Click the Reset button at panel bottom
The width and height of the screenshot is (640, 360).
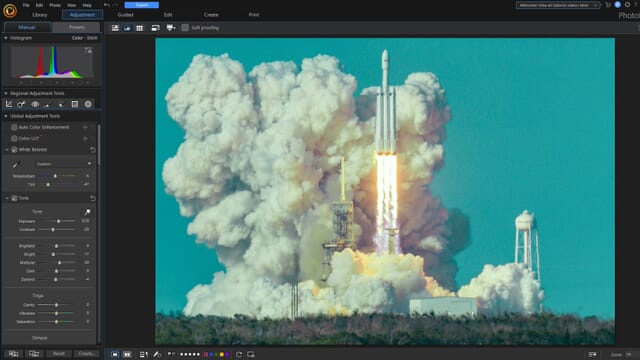pos(59,354)
